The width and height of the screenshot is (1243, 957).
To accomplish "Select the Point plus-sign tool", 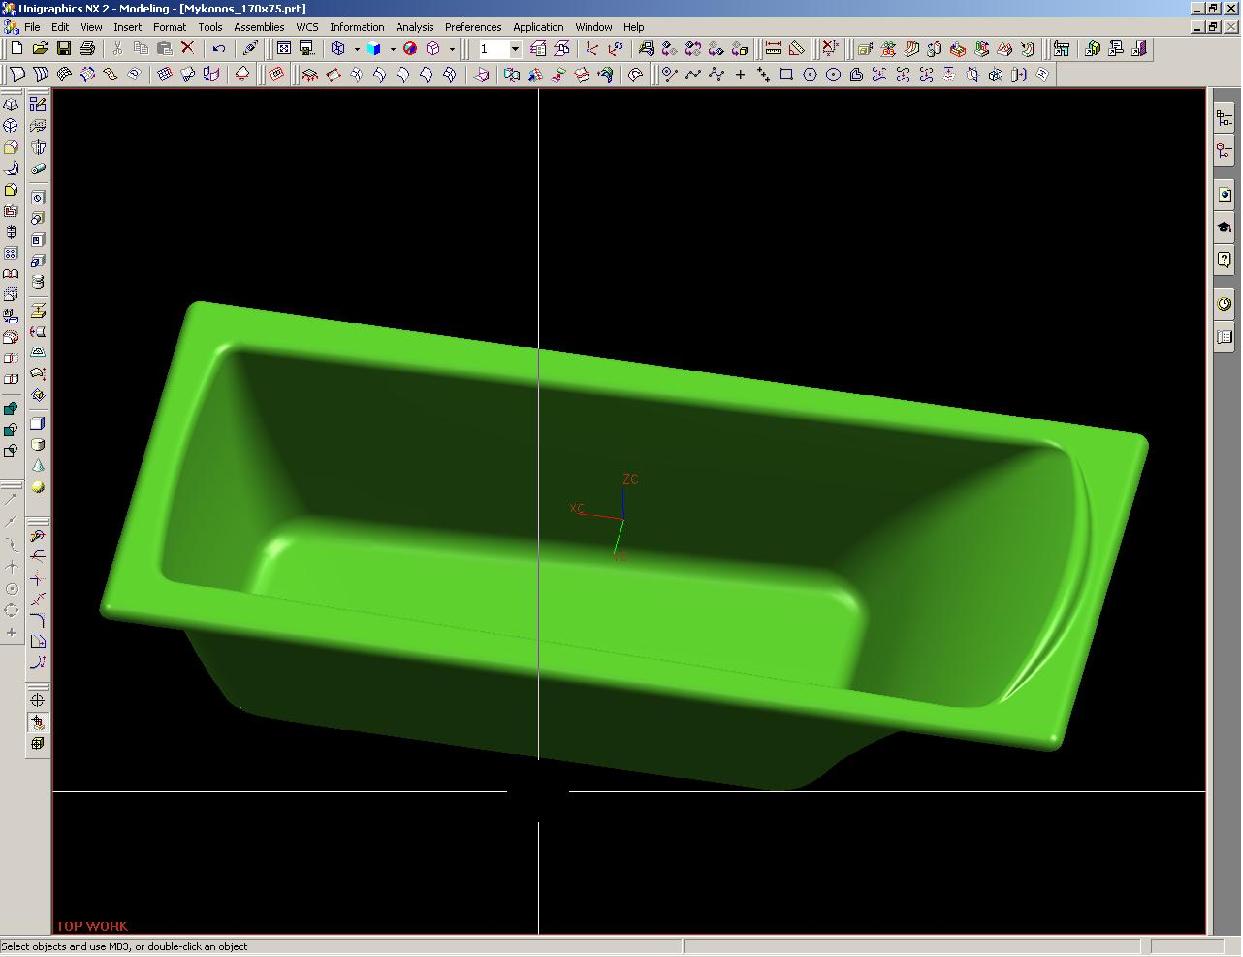I will pos(740,74).
